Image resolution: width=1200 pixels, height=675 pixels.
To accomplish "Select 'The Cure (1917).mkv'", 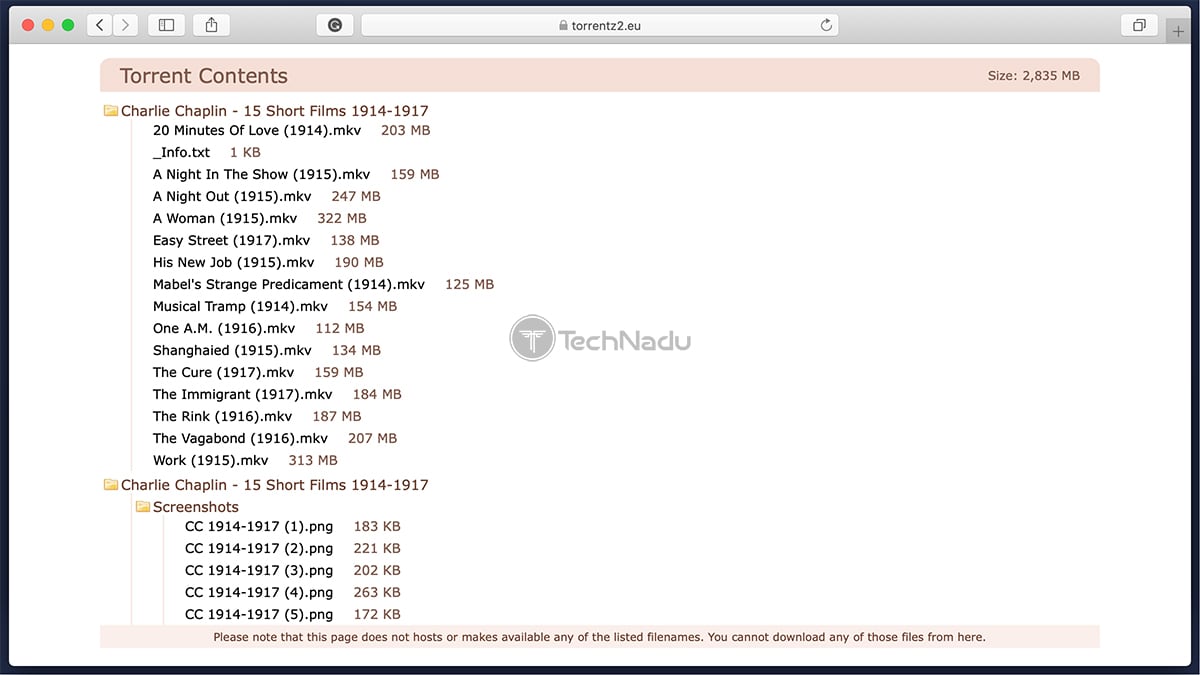I will coord(224,372).
